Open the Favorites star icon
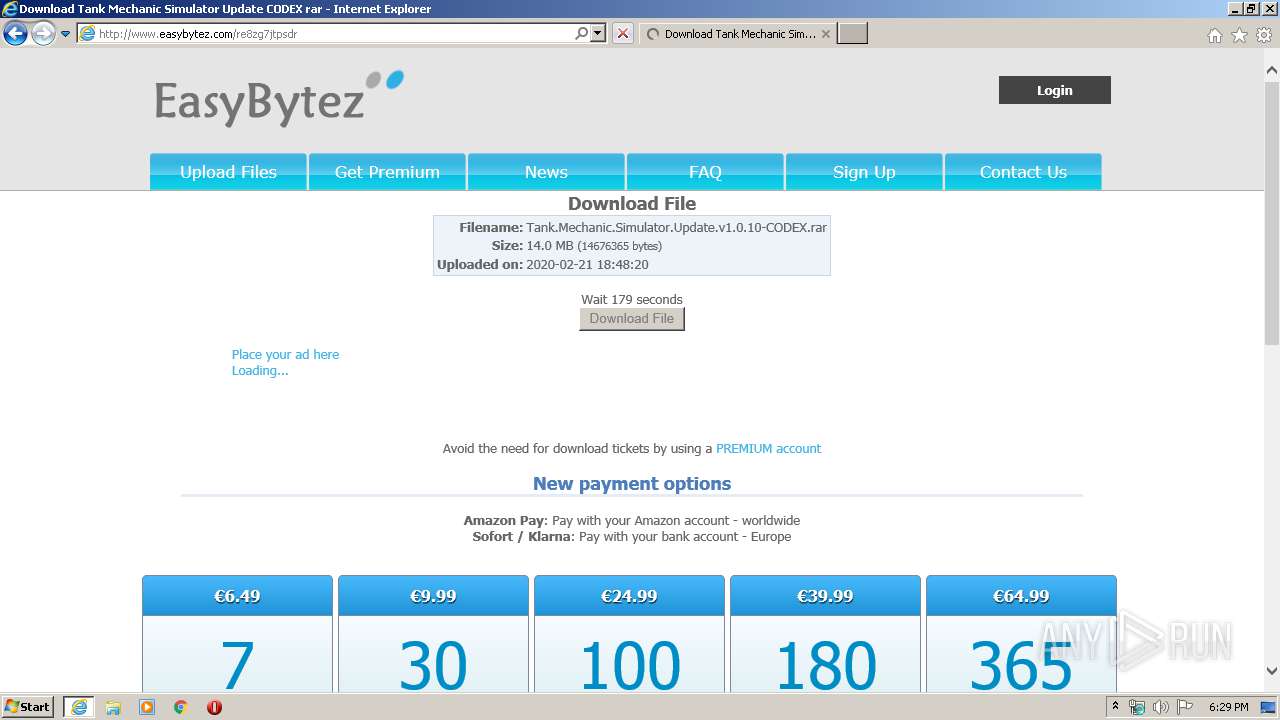 [1239, 35]
